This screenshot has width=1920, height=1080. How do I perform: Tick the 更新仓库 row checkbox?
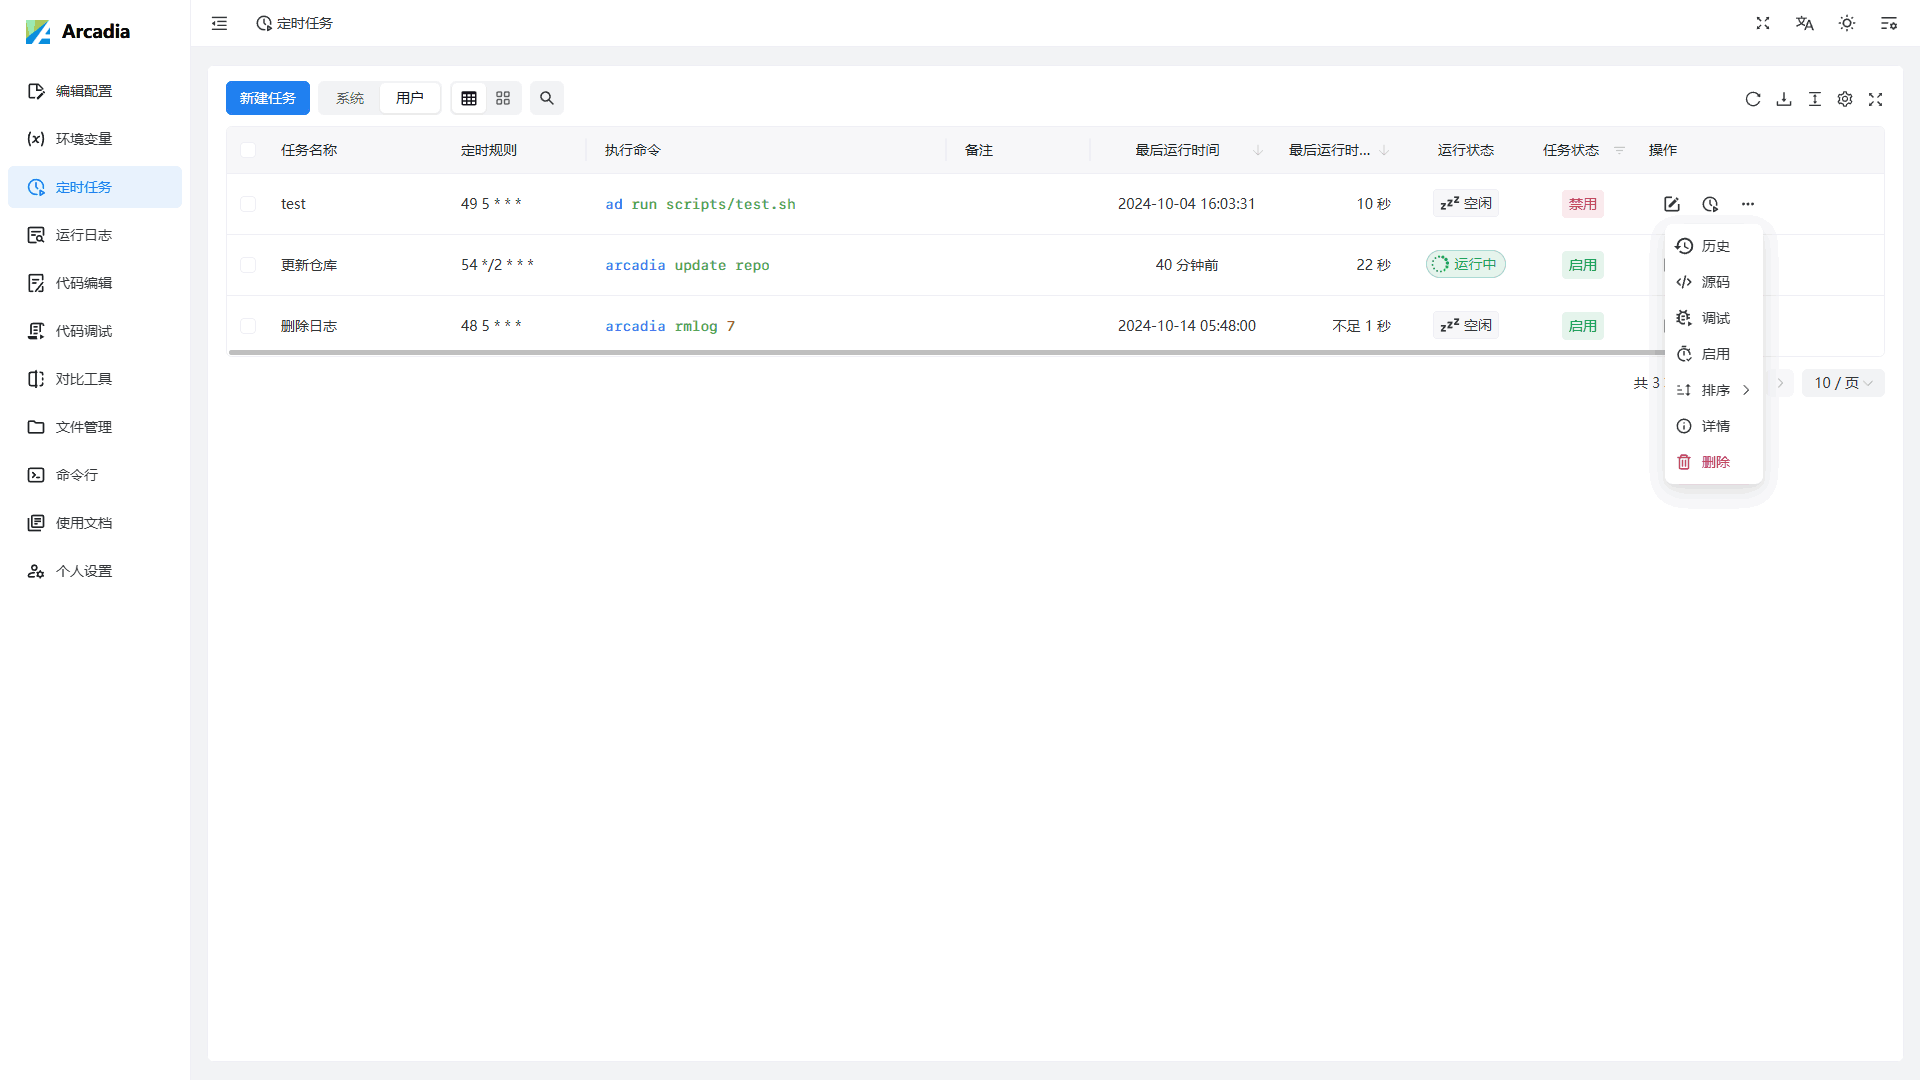tap(248, 265)
